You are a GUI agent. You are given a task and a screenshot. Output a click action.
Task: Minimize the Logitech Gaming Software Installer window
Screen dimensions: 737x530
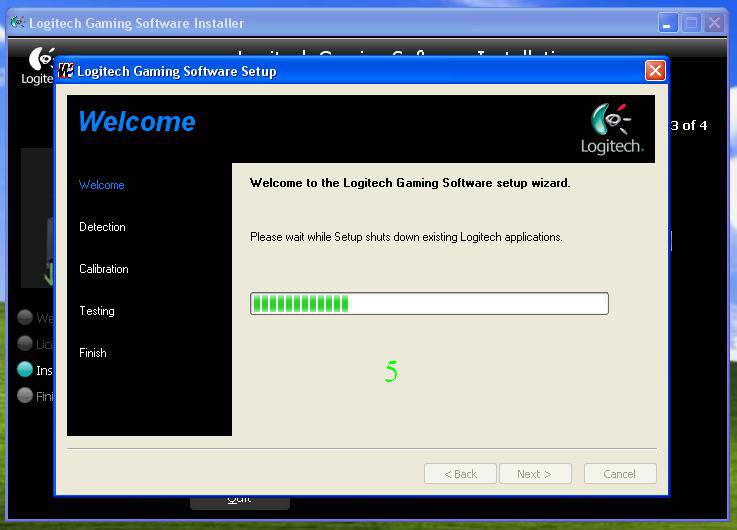coord(668,23)
